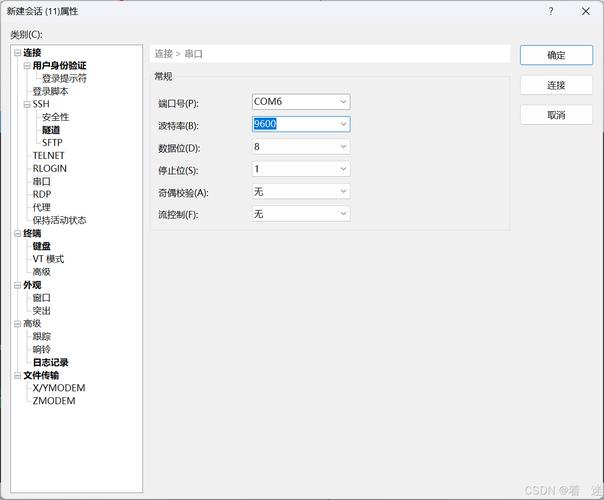Select SSH in the category tree
Screen dimensions: 604x500
pos(41,104)
